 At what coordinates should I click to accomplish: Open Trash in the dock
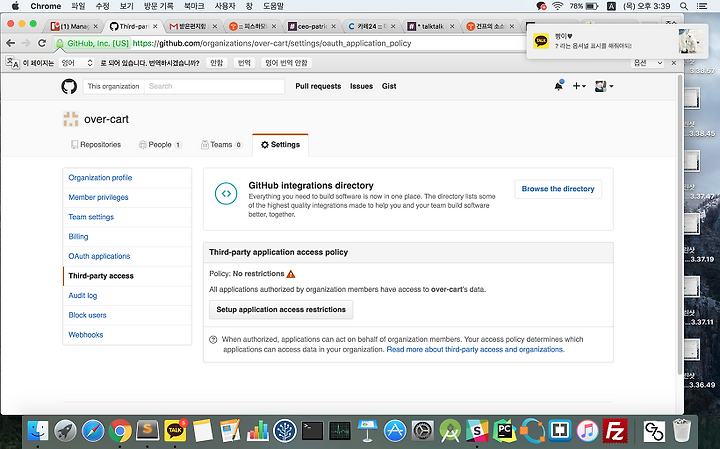[681, 431]
